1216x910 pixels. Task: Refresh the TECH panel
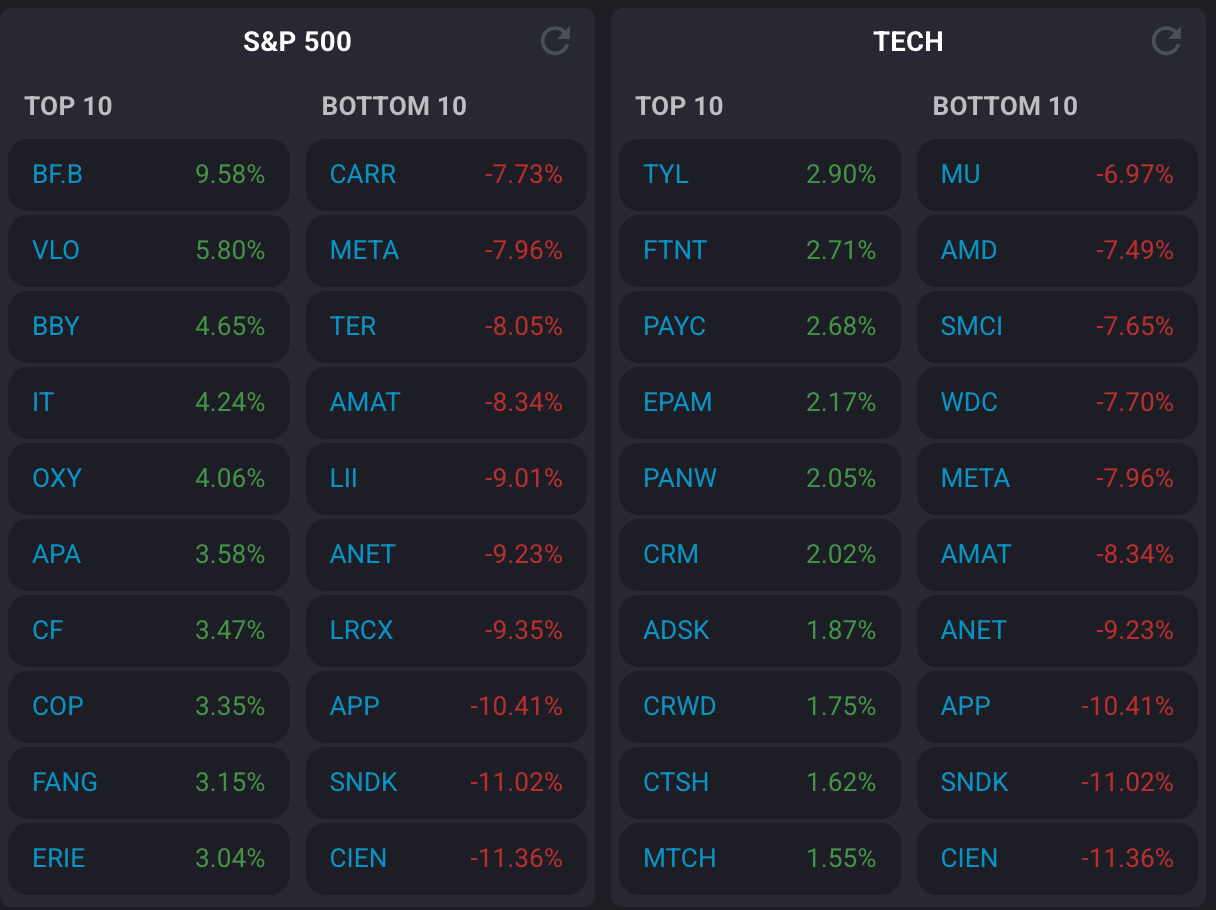[x=1166, y=41]
